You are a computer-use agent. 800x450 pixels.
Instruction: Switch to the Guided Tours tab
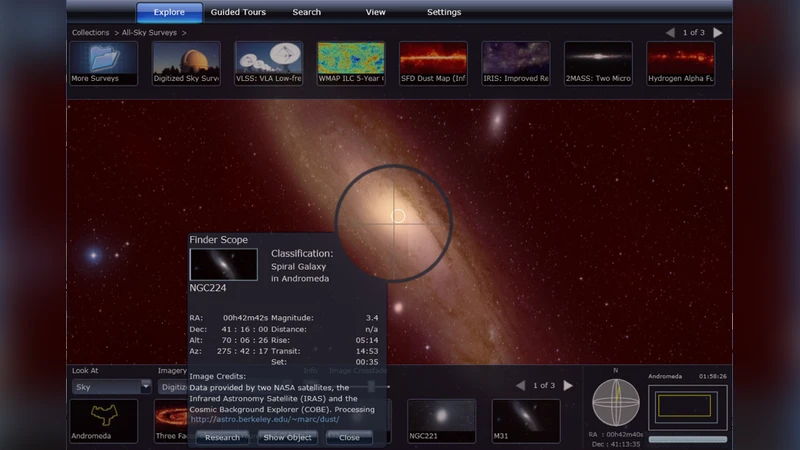(x=238, y=12)
